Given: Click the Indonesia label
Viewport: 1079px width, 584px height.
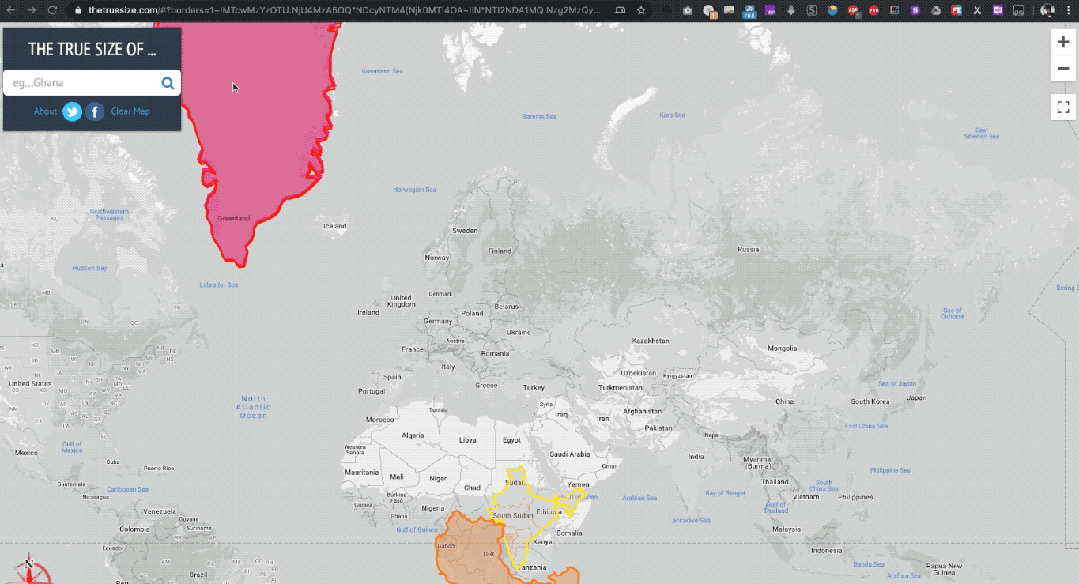Looking at the screenshot, I should tap(826, 550).
